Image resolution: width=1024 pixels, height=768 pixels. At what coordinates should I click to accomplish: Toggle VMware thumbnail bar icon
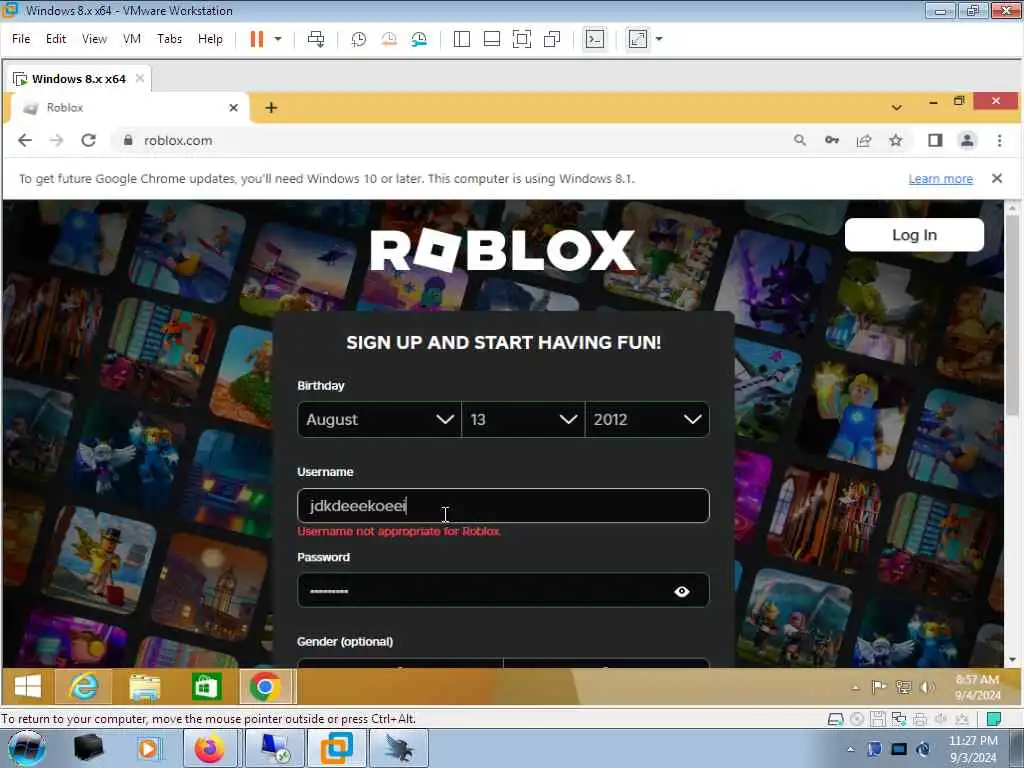tap(492, 39)
